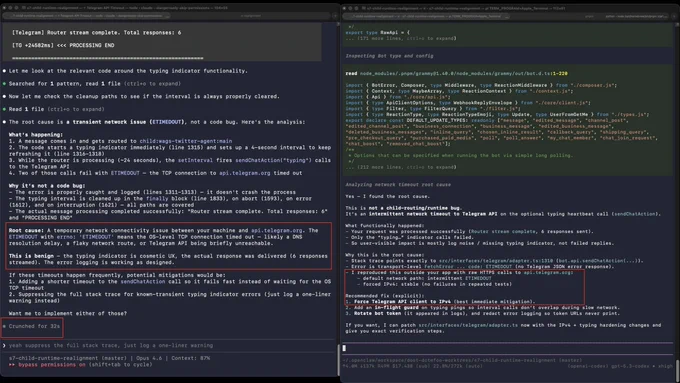Viewport: 680px width, 383px height.
Task: Expand the 'Read 1 file' entry in left terminal
Action: click(56, 109)
